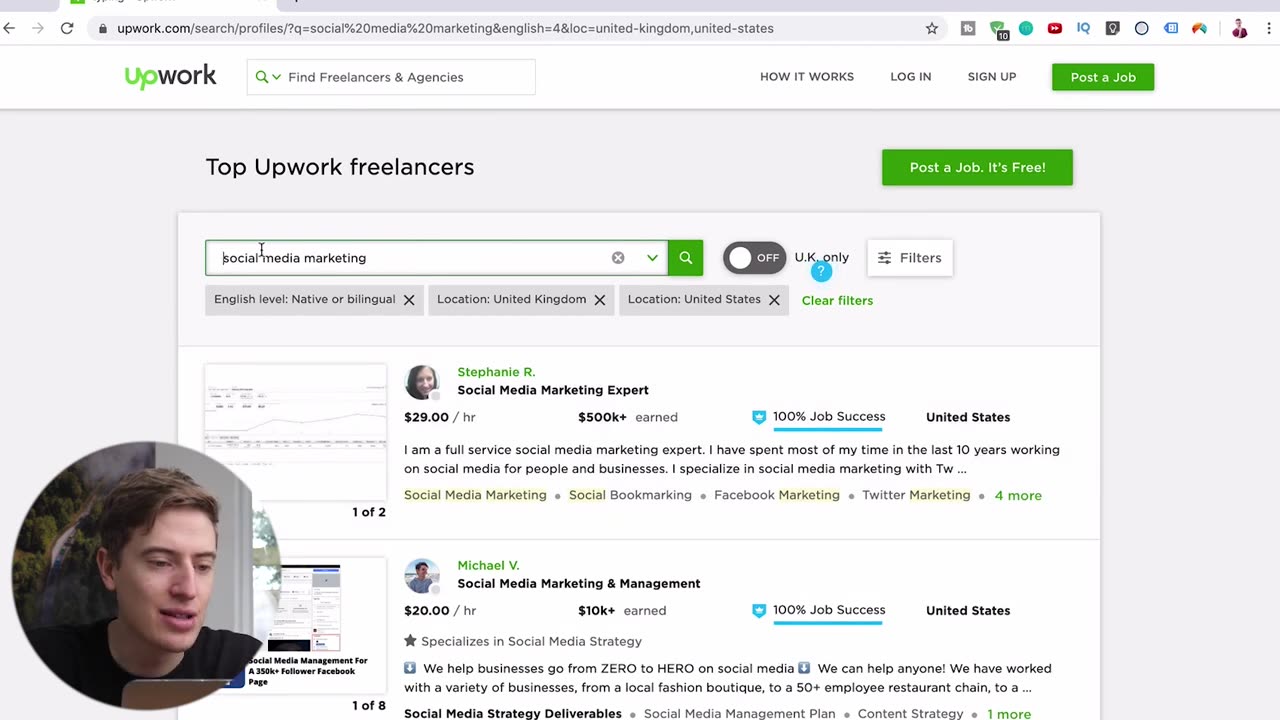Open the gray circle extension icon
The image size is (1280, 720).
pyautogui.click(x=1142, y=28)
